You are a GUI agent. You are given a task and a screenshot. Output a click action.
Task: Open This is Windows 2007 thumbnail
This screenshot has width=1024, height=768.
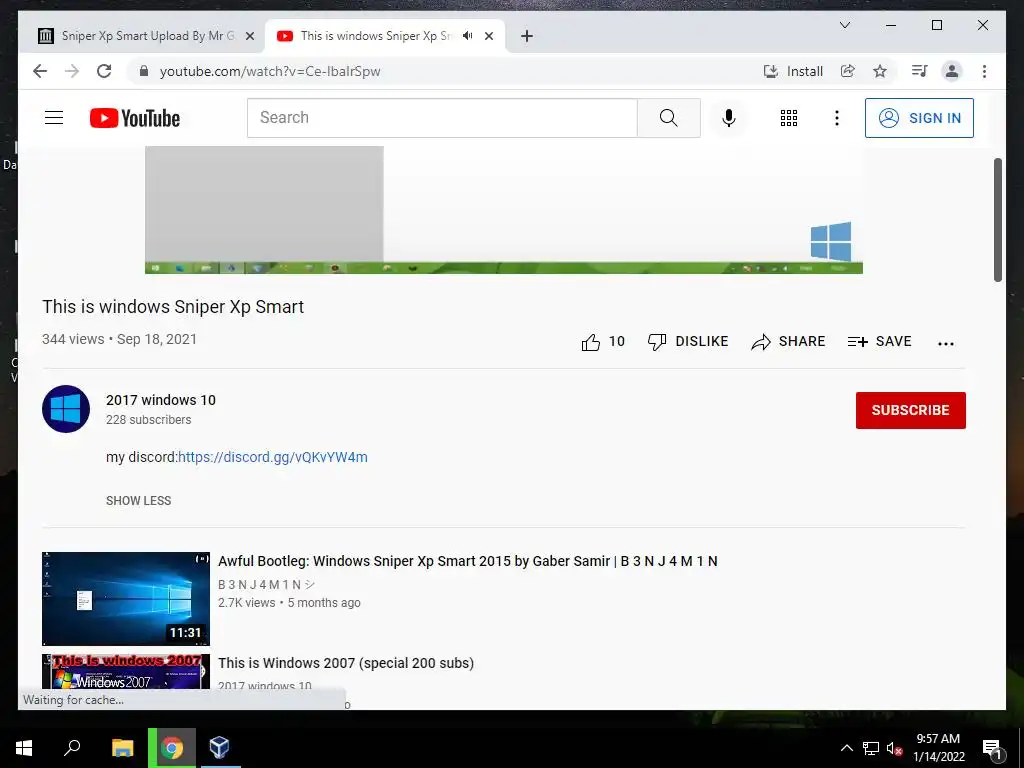tap(126, 671)
